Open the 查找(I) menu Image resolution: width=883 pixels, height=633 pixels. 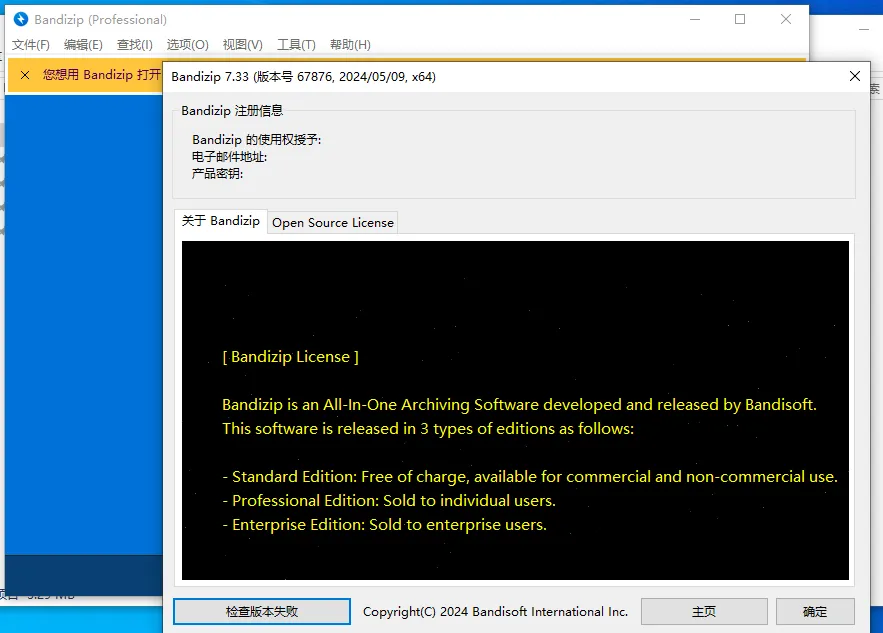[x=135, y=44]
